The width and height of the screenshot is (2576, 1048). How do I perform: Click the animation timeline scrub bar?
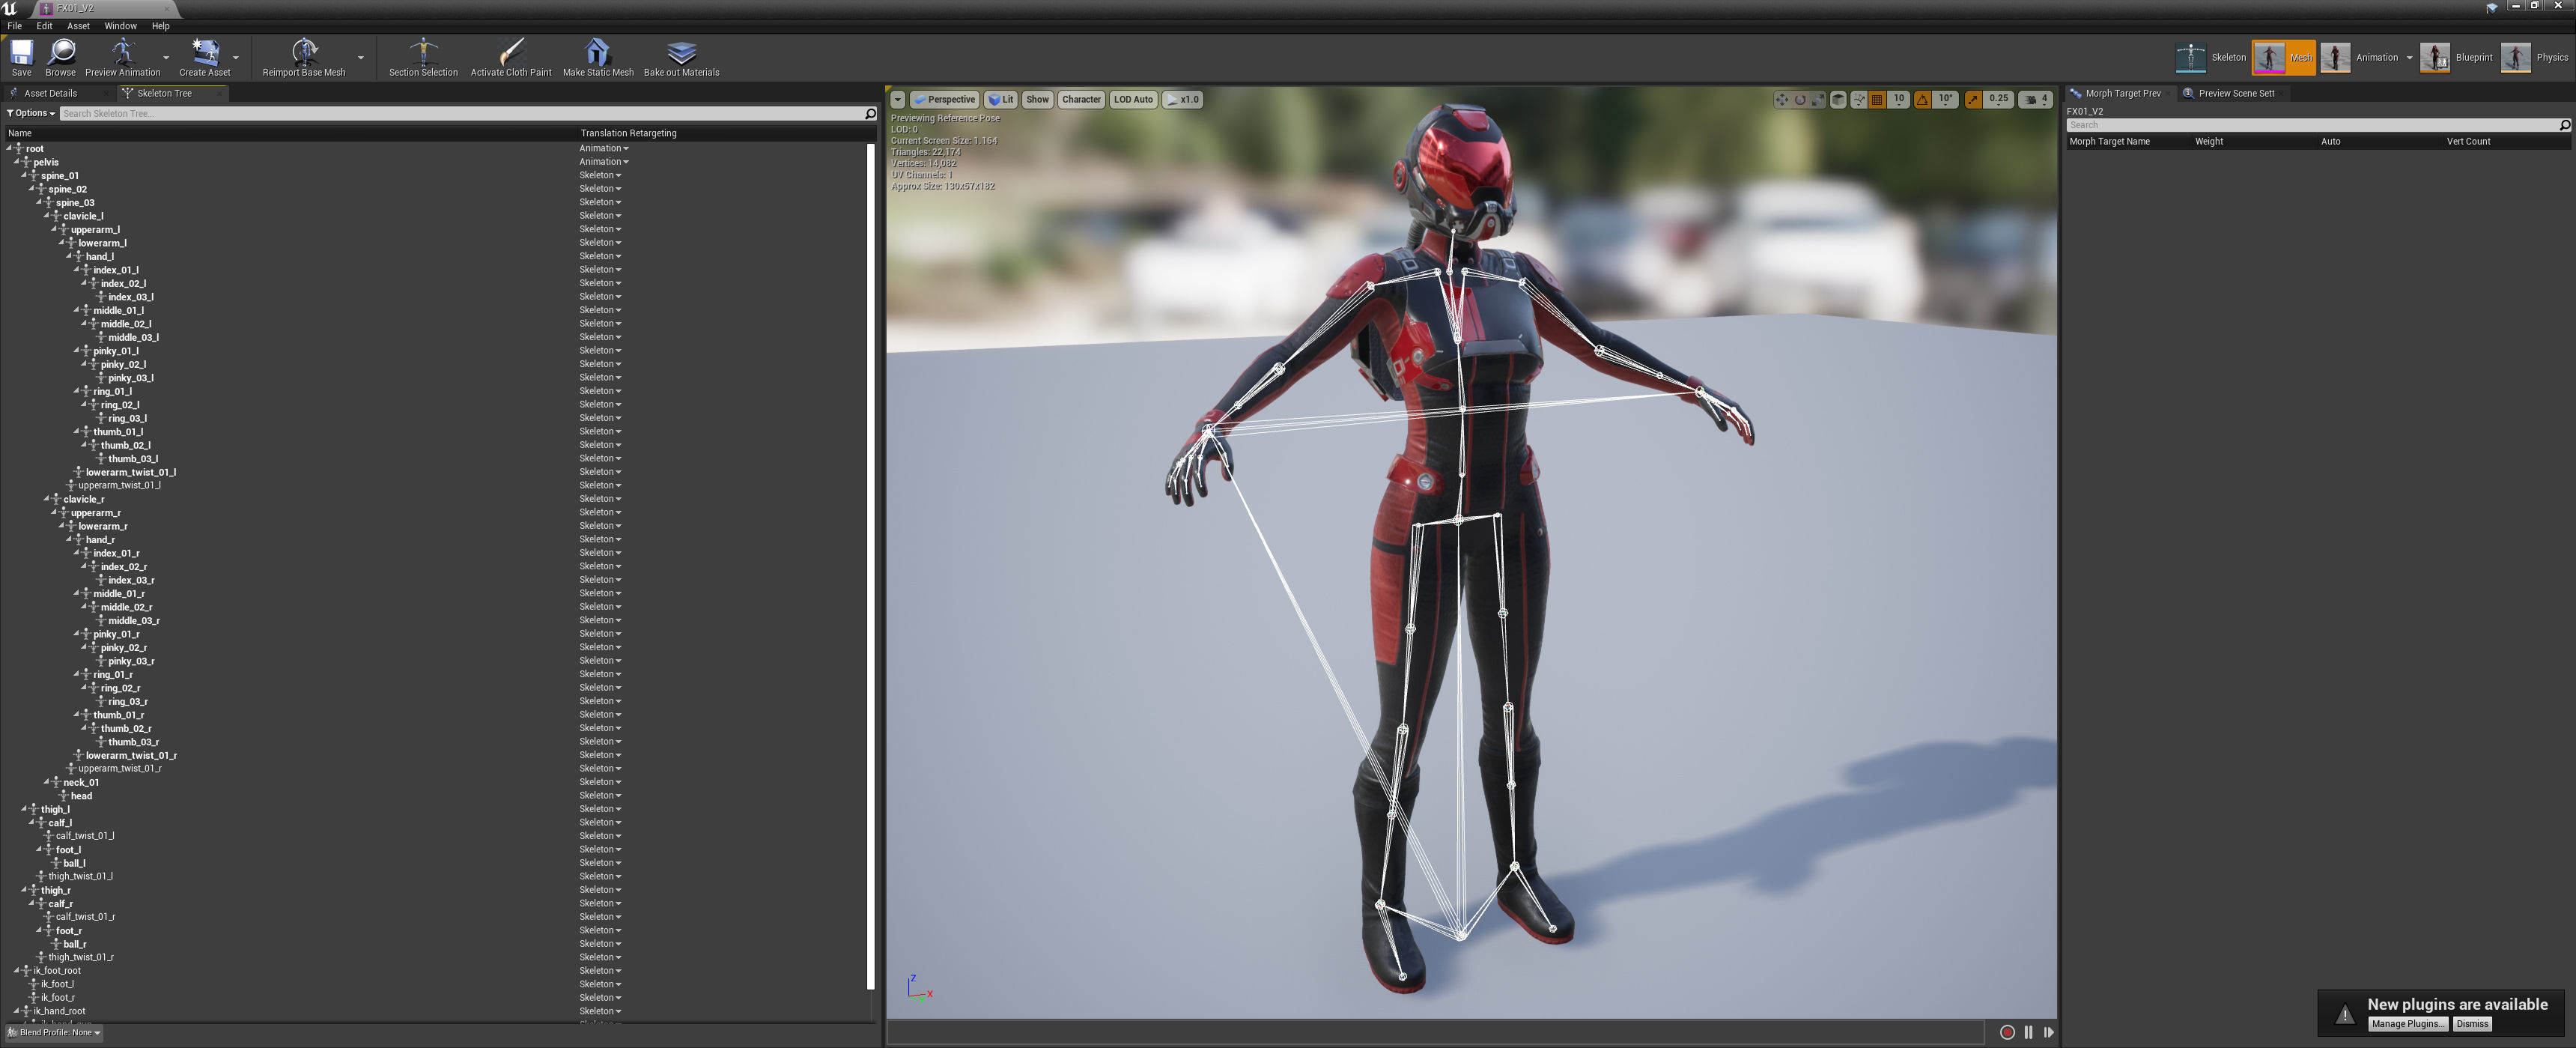click(1435, 1032)
